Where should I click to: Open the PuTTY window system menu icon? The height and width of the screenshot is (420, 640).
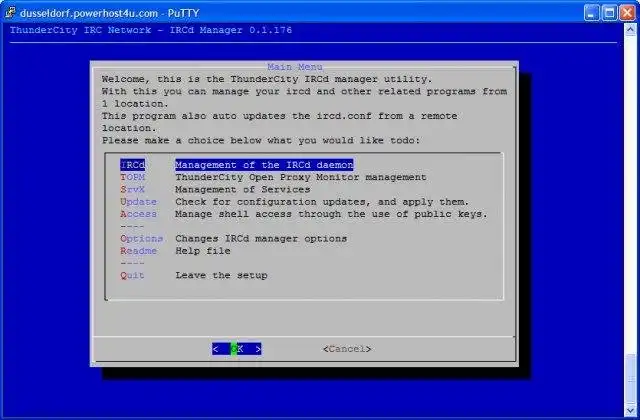pos(10,13)
